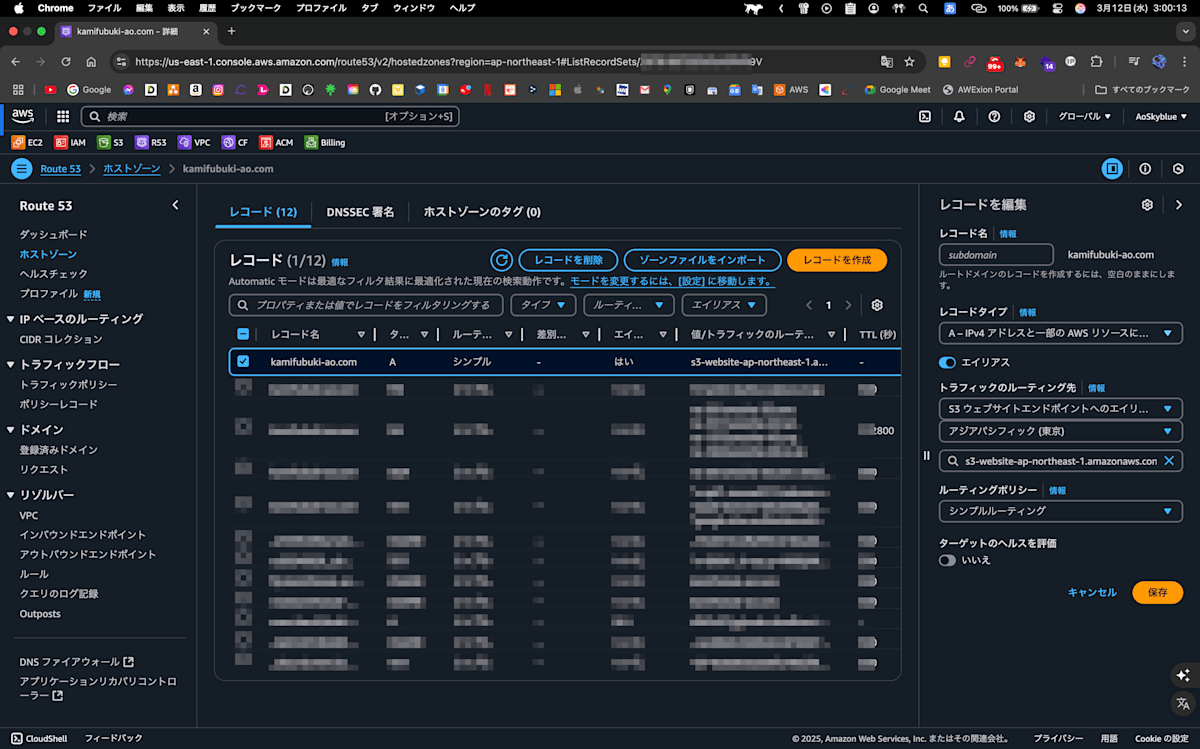Image resolution: width=1200 pixels, height=749 pixels.
Task: Click the ゾーンファイルをインポート button
Action: tap(702, 260)
